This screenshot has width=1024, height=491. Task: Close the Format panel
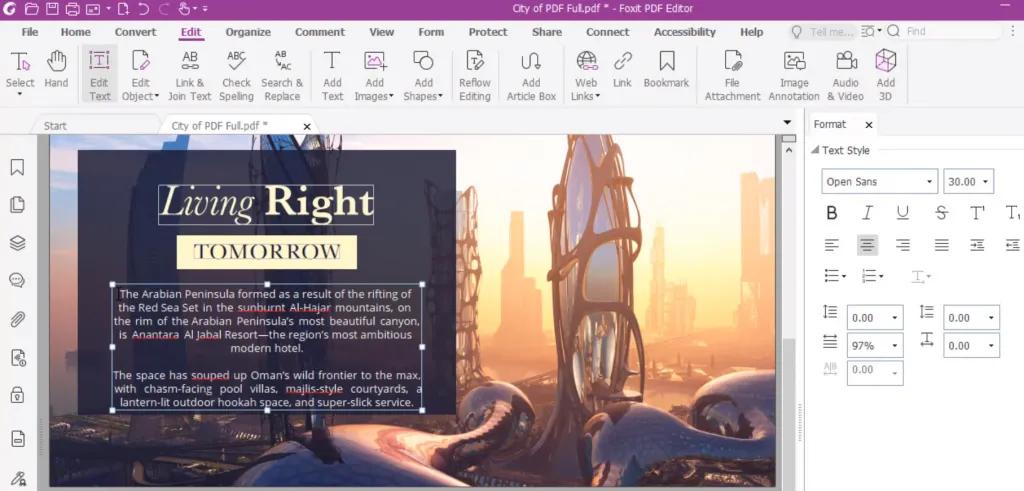pyautogui.click(x=869, y=125)
